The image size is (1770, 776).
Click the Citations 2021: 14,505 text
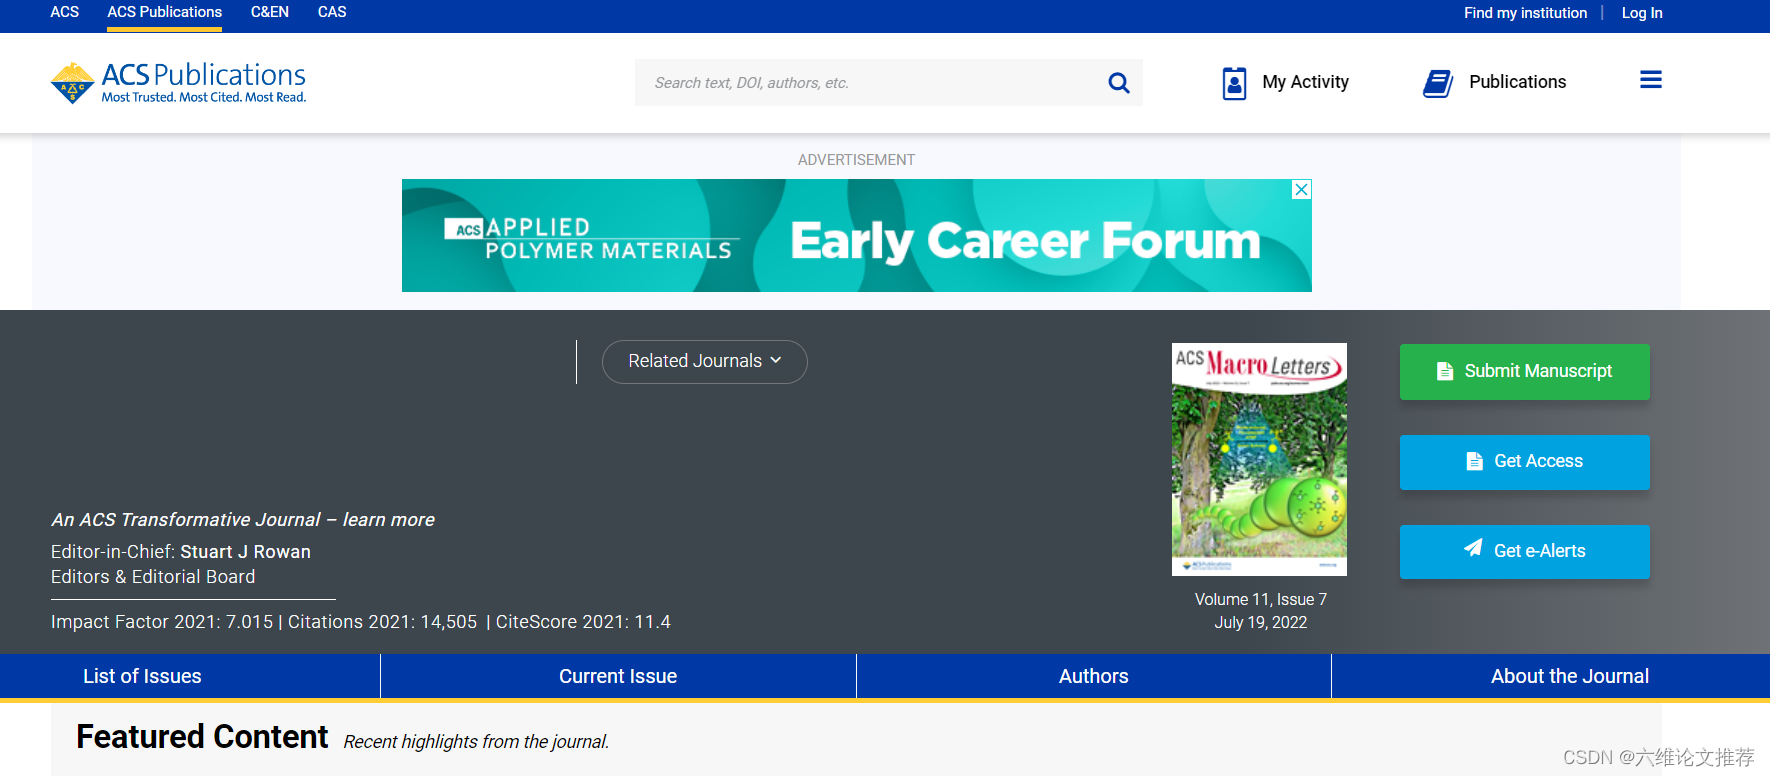point(383,622)
